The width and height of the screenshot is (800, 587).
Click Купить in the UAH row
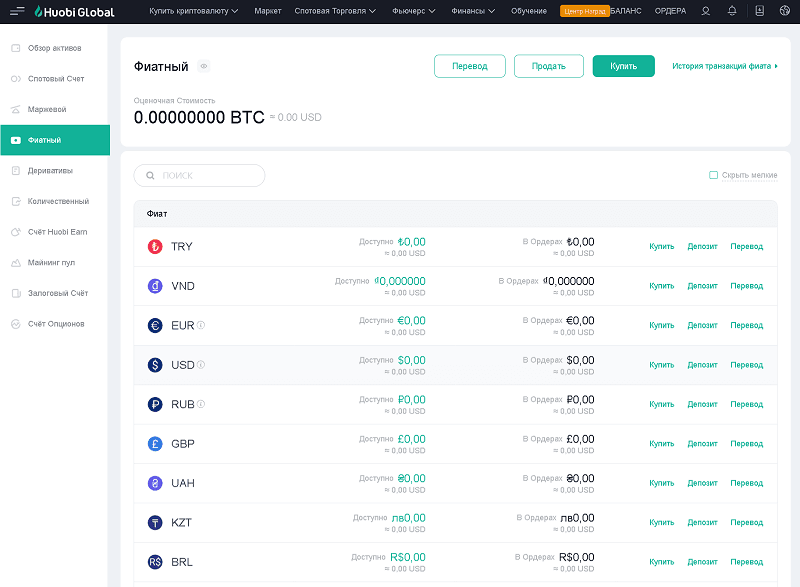(x=662, y=482)
